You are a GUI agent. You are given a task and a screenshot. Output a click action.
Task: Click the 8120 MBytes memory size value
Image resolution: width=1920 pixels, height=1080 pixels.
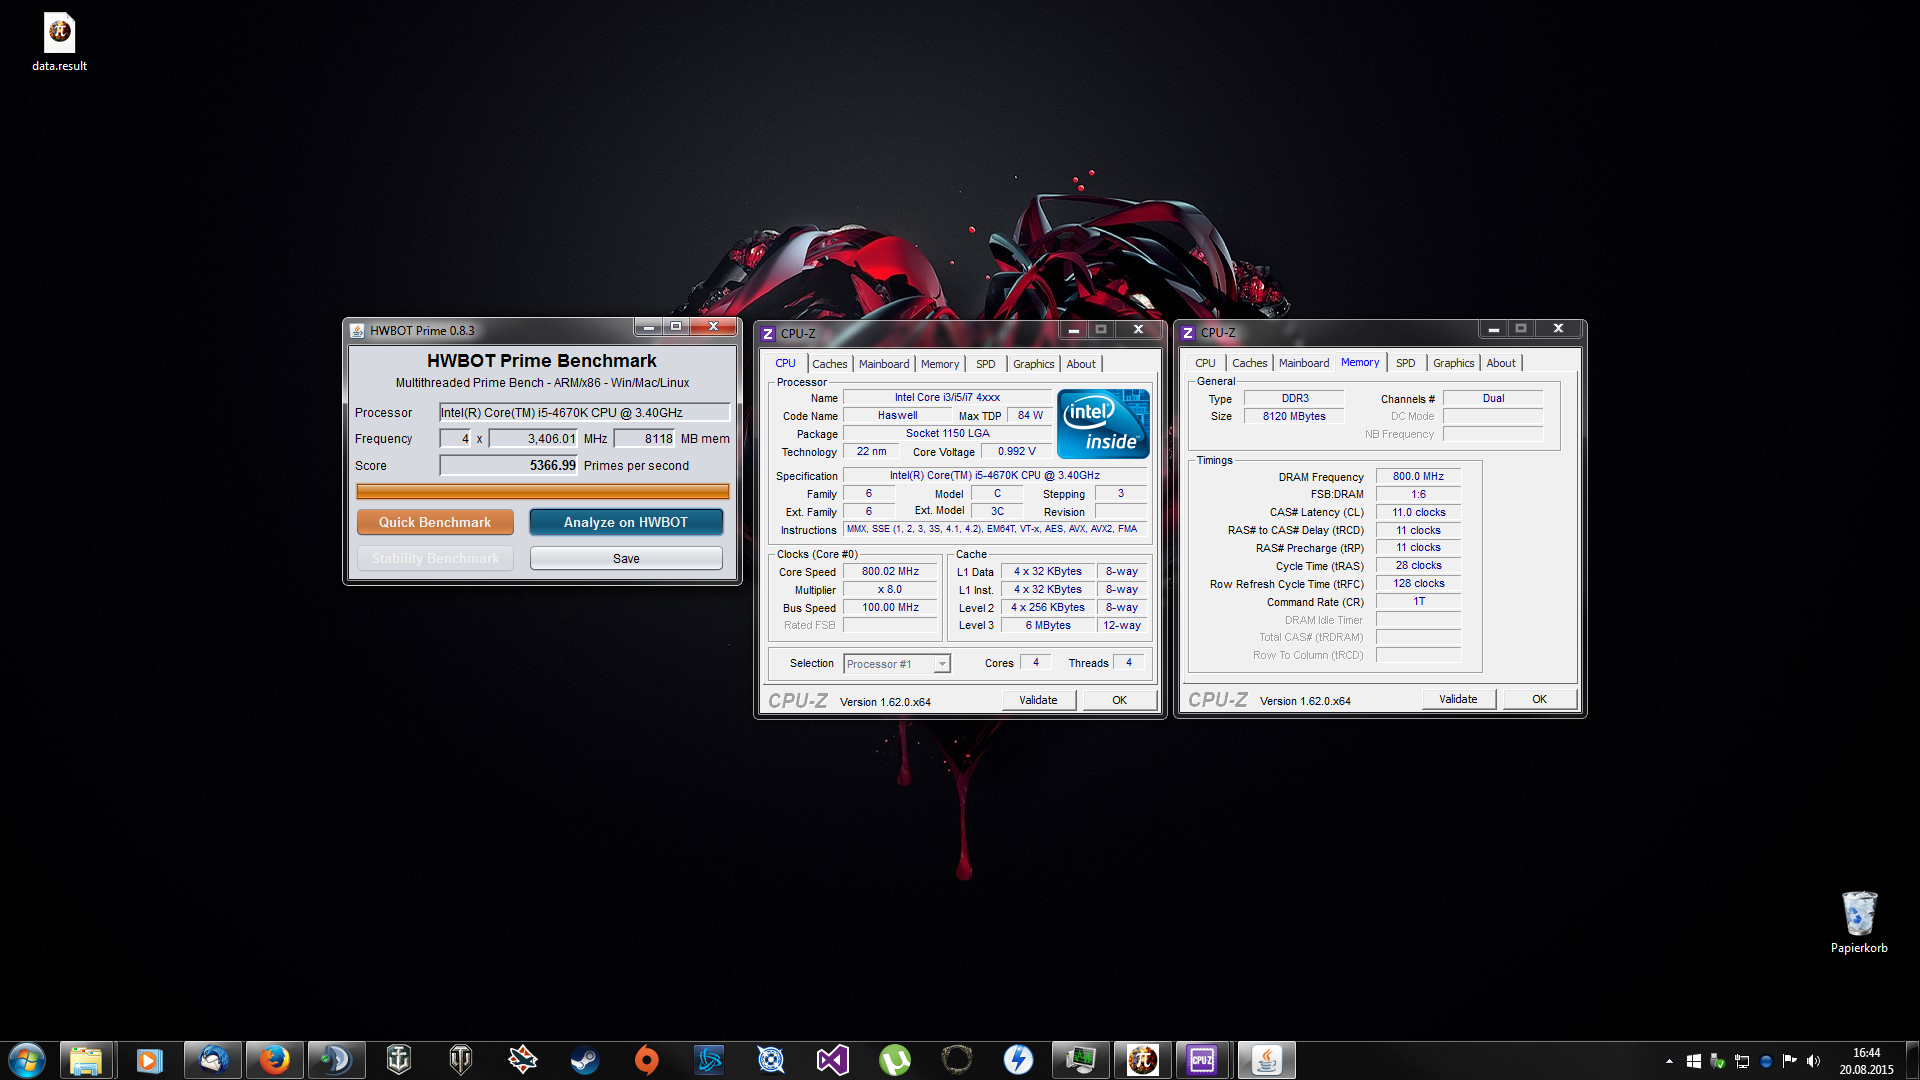click(x=1294, y=416)
